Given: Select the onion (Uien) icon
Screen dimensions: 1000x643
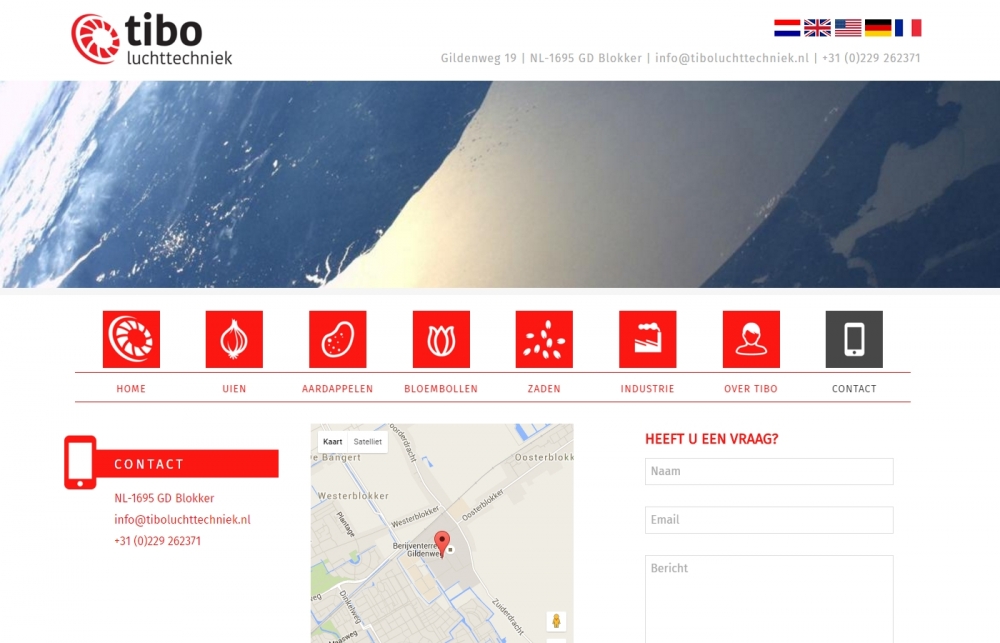Looking at the screenshot, I should [234, 339].
